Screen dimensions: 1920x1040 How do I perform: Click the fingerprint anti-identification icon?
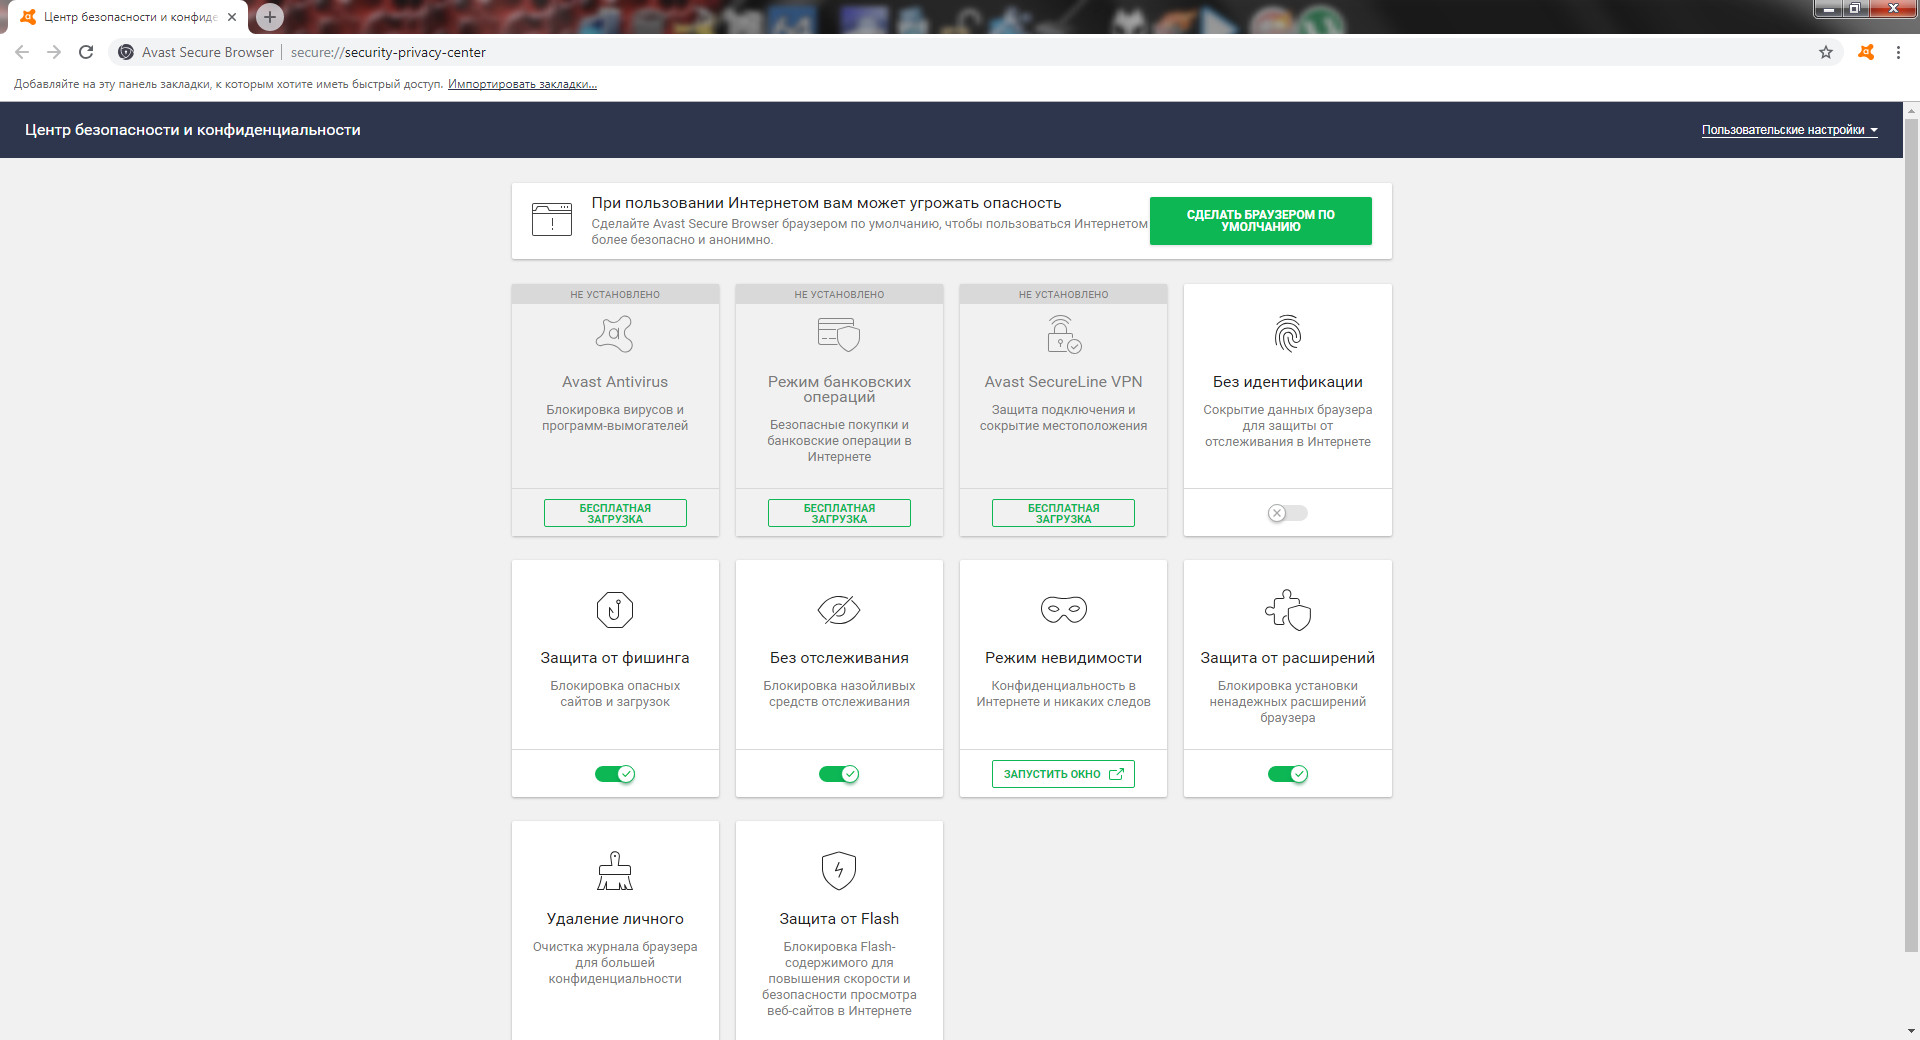1288,334
